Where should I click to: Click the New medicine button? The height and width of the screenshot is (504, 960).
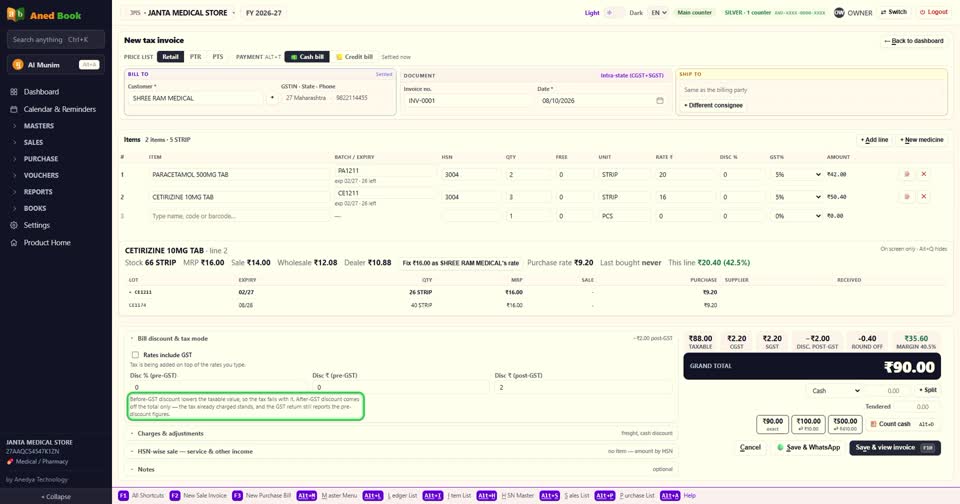tap(921, 140)
